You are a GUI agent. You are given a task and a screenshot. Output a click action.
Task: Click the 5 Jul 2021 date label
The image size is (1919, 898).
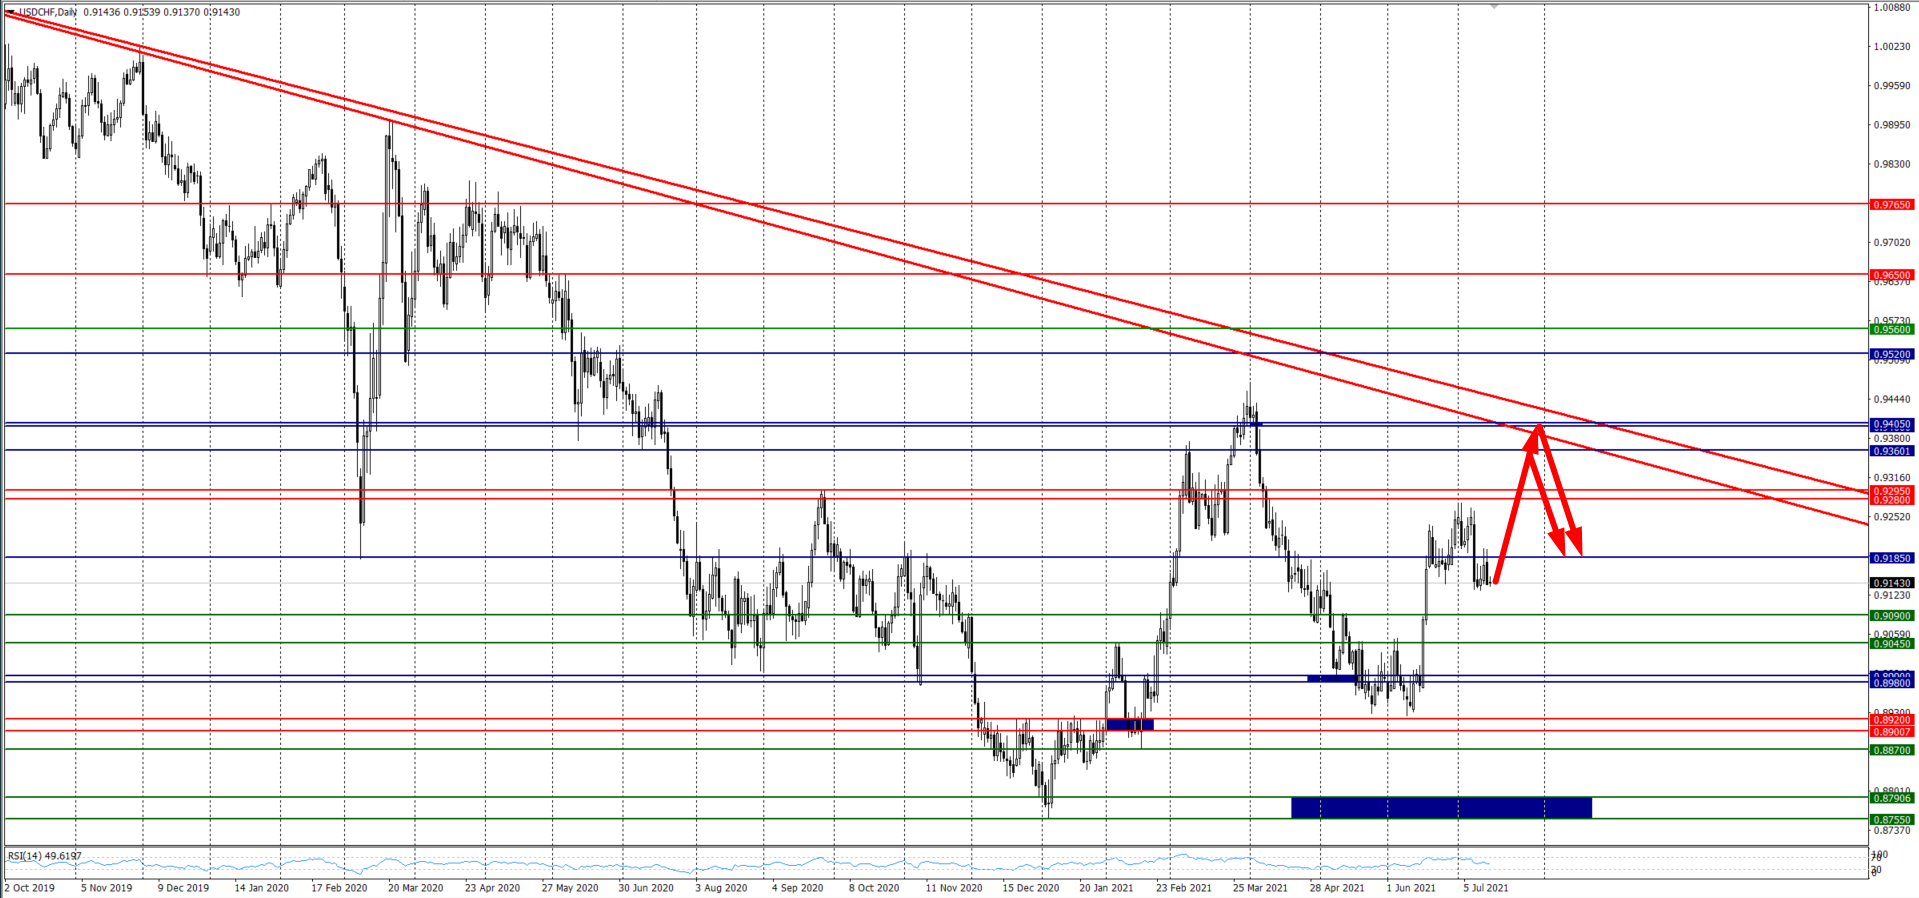coord(1486,887)
